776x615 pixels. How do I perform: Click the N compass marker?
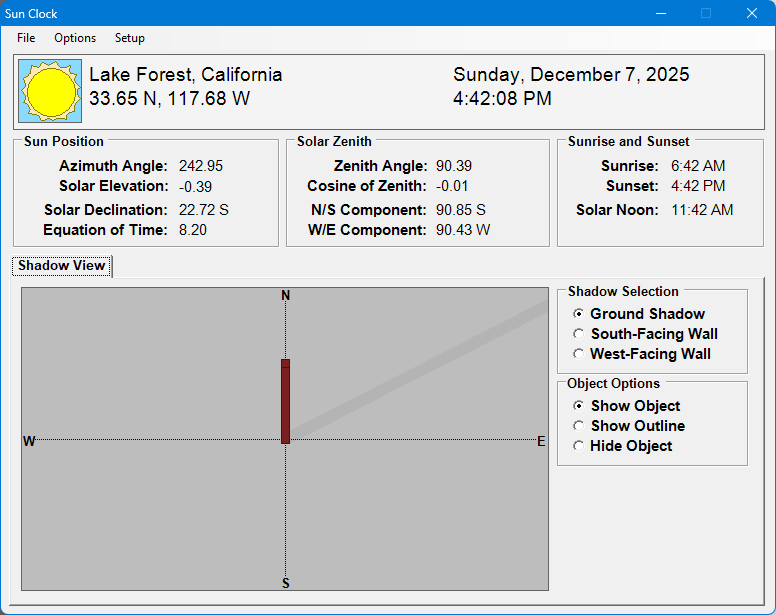pos(286,295)
